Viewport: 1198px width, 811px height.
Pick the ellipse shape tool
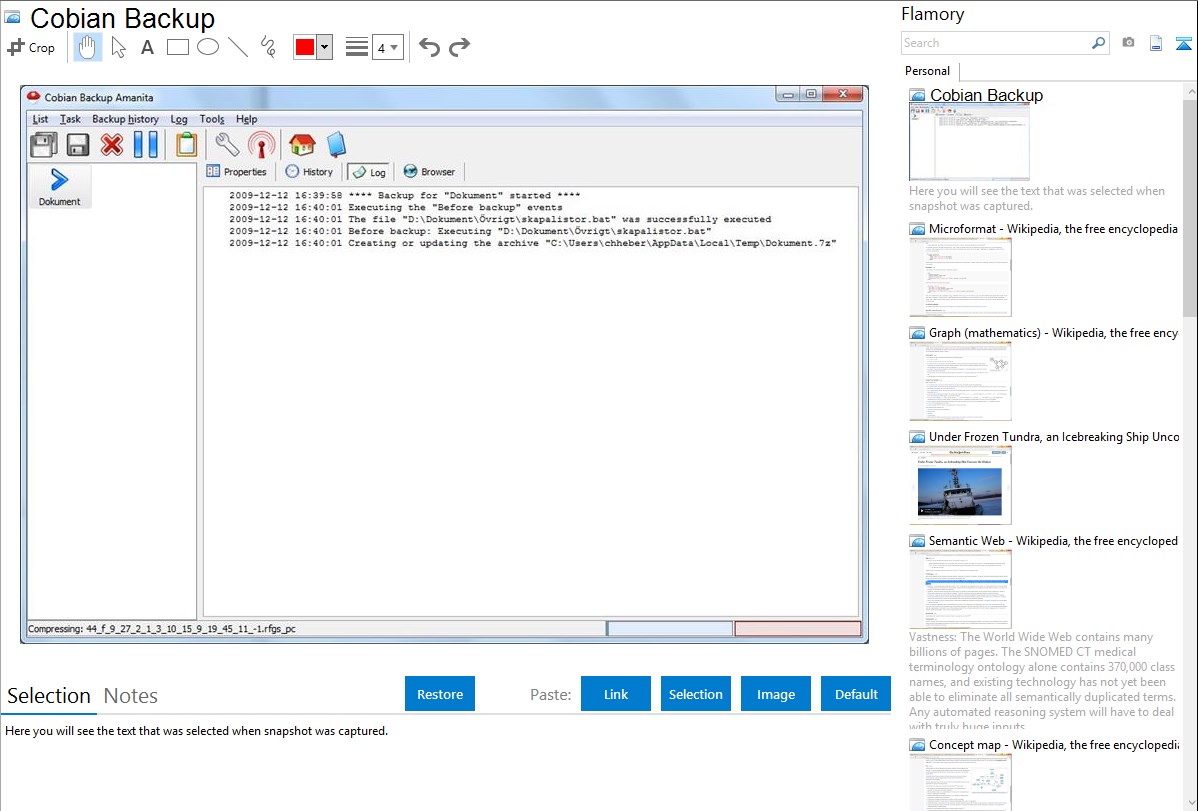[208, 47]
